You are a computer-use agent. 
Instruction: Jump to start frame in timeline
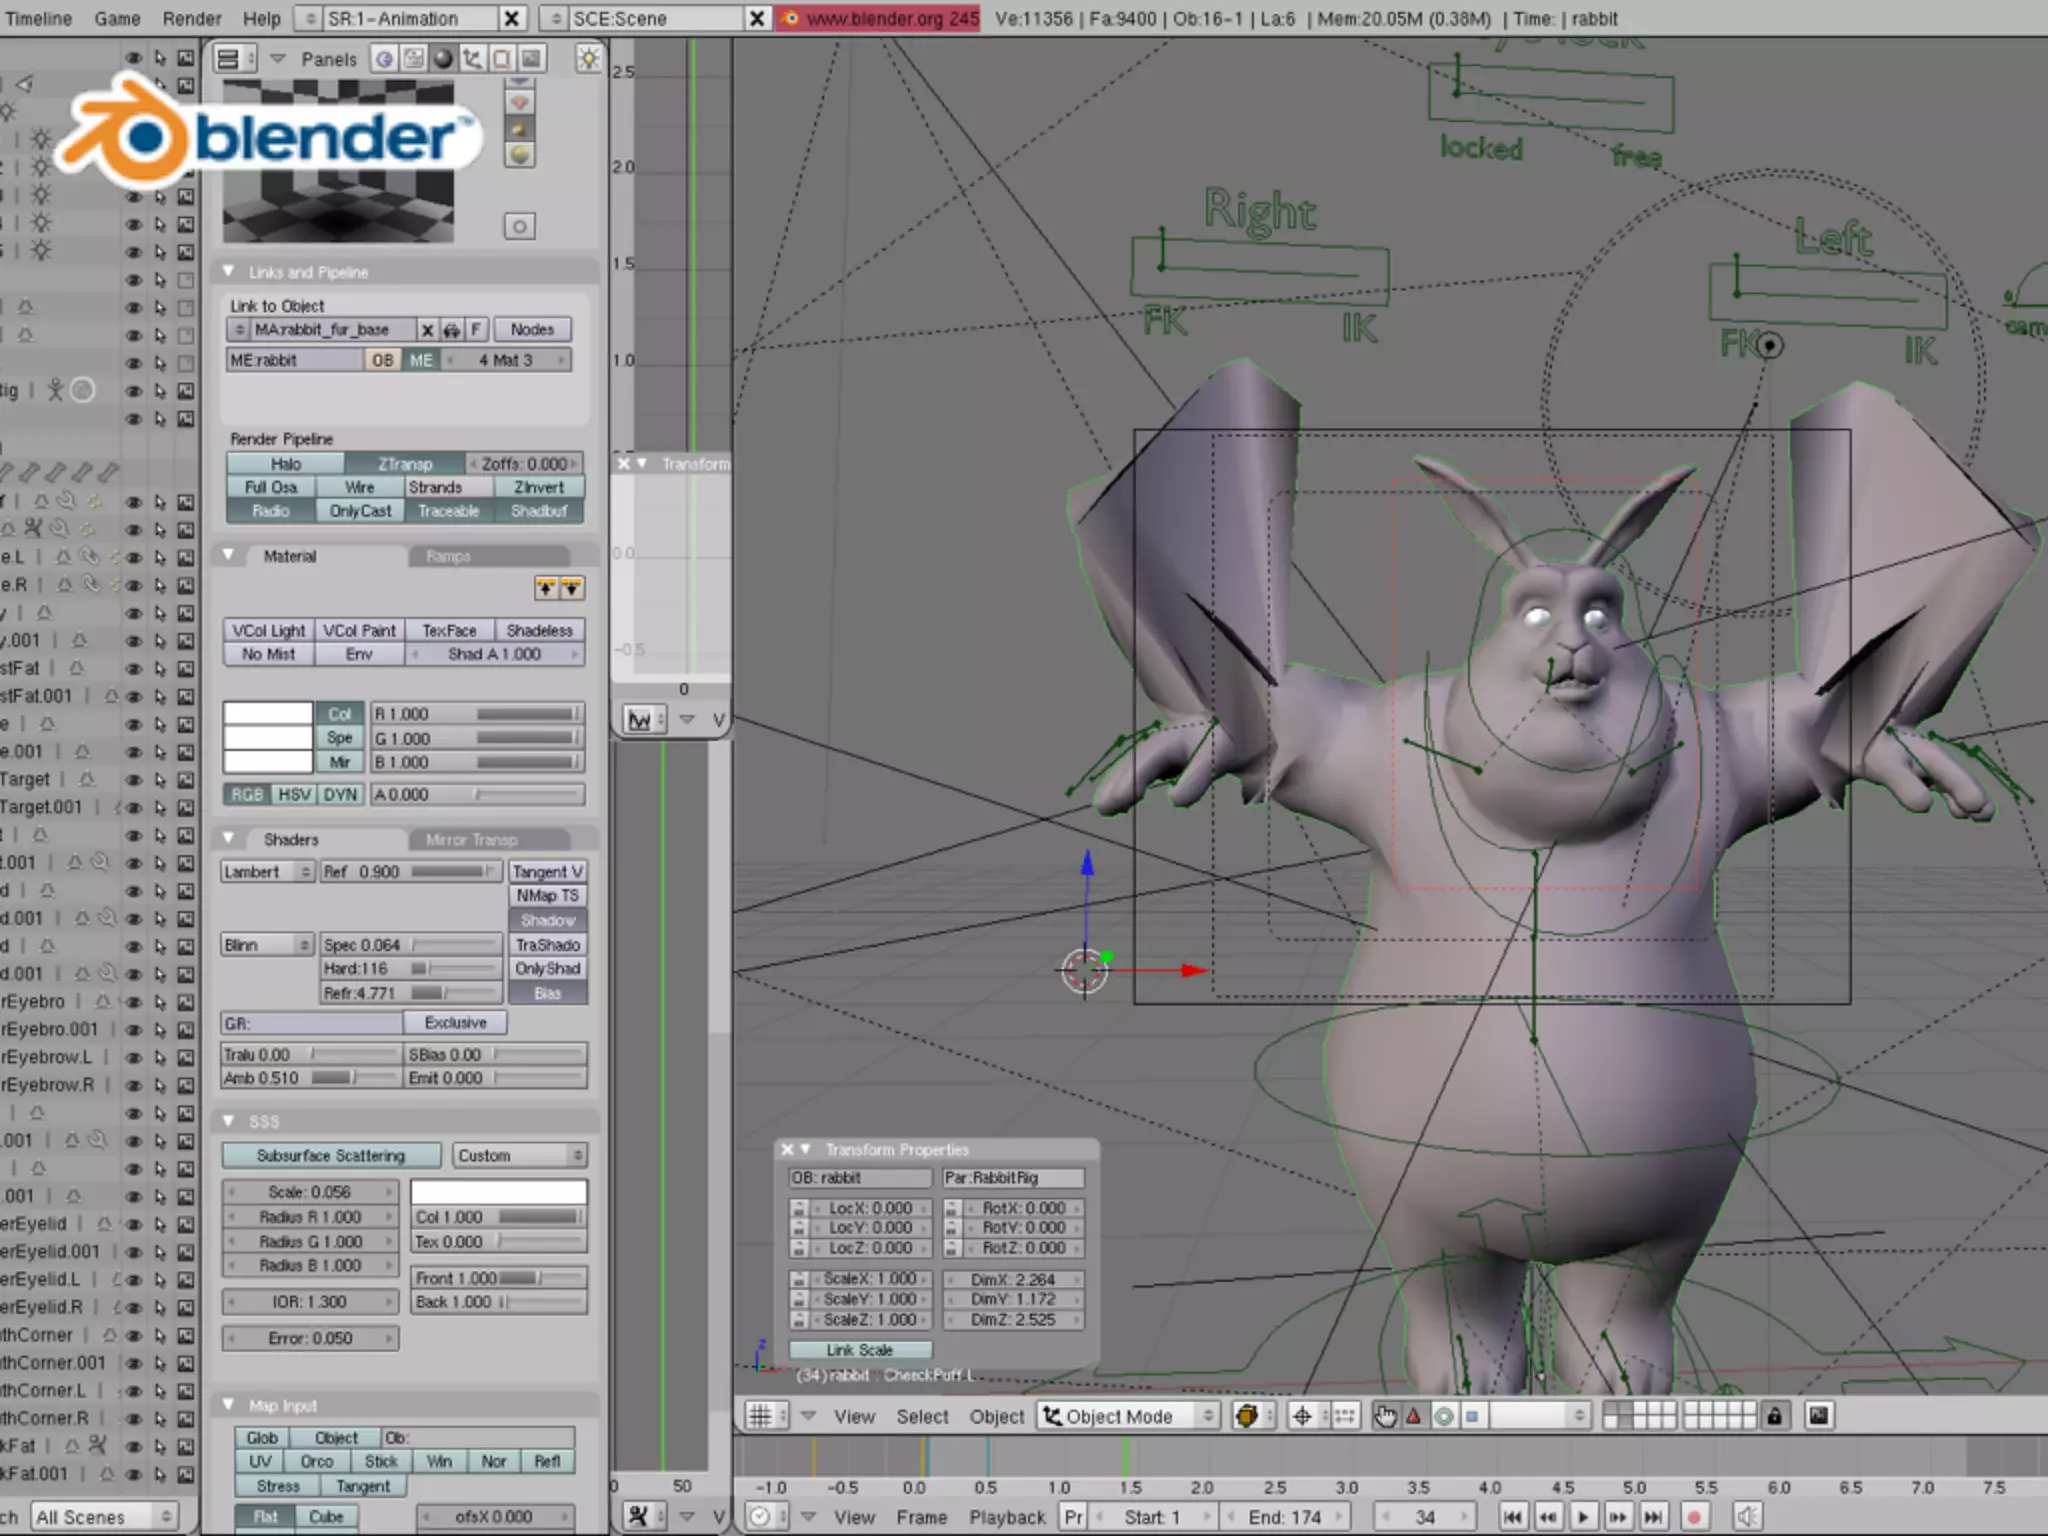pos(1513,1517)
